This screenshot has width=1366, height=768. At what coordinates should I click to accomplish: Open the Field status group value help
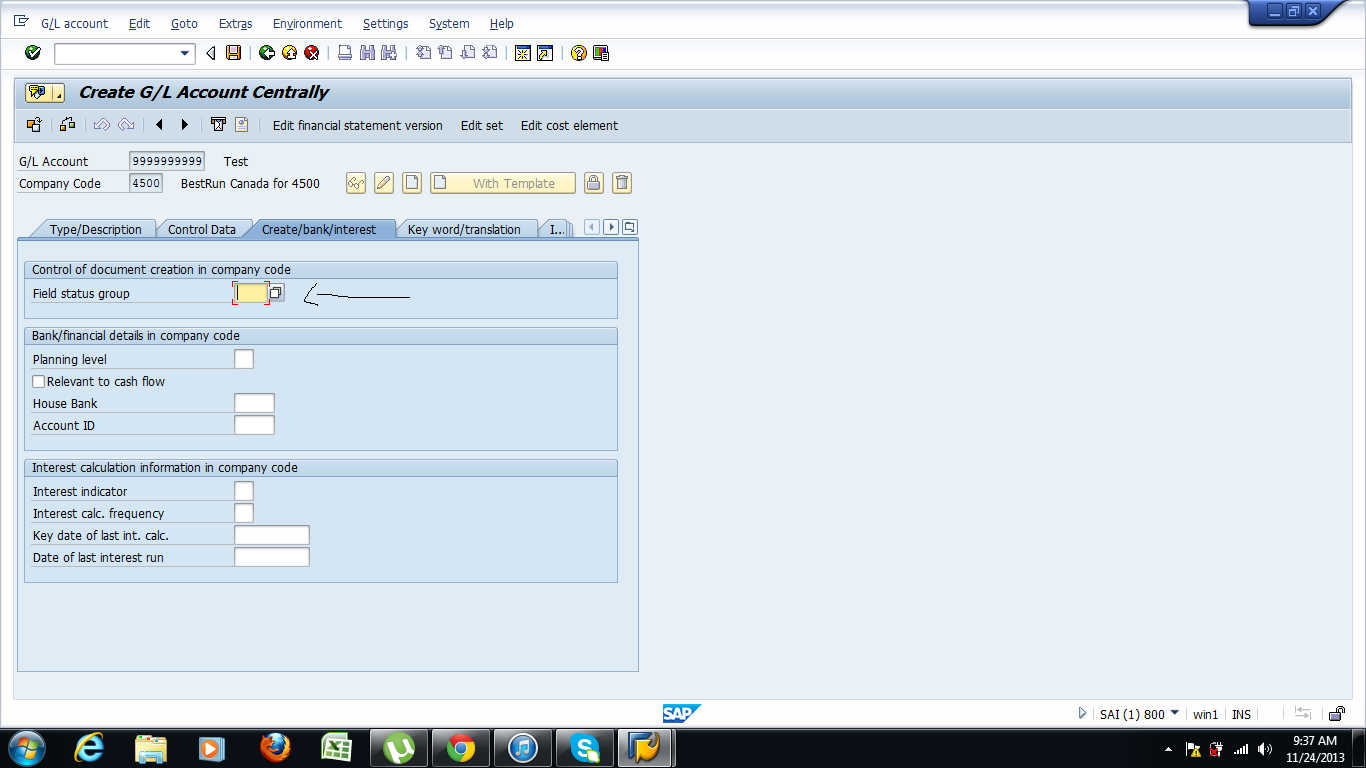point(275,292)
